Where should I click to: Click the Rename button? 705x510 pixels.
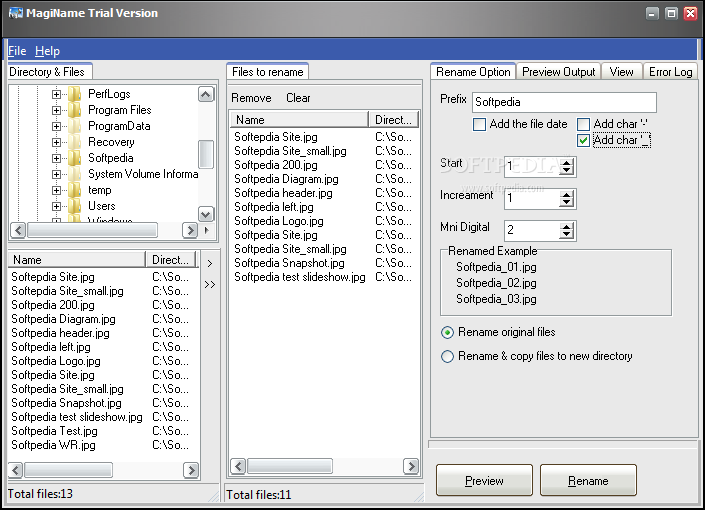(x=588, y=481)
